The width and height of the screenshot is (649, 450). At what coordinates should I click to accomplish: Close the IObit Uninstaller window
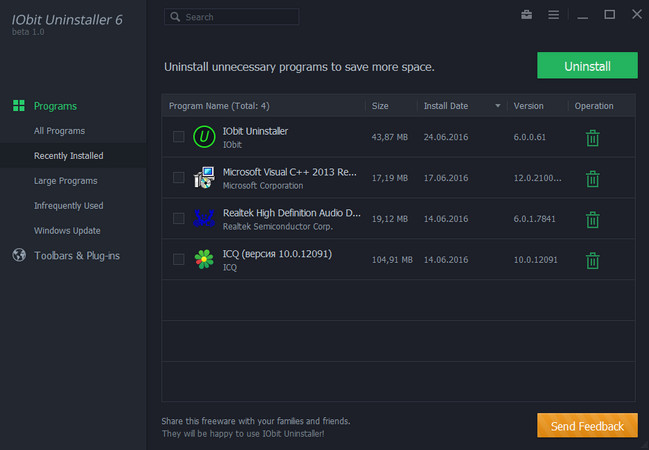pyautogui.click(x=637, y=14)
